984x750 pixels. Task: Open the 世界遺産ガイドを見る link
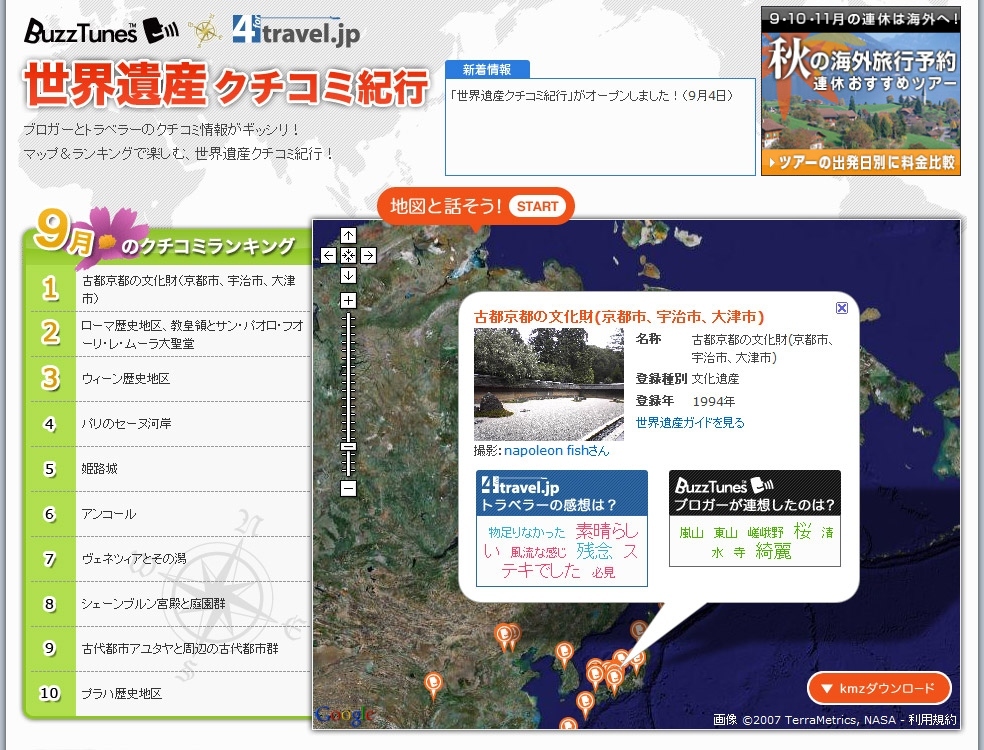(x=690, y=423)
